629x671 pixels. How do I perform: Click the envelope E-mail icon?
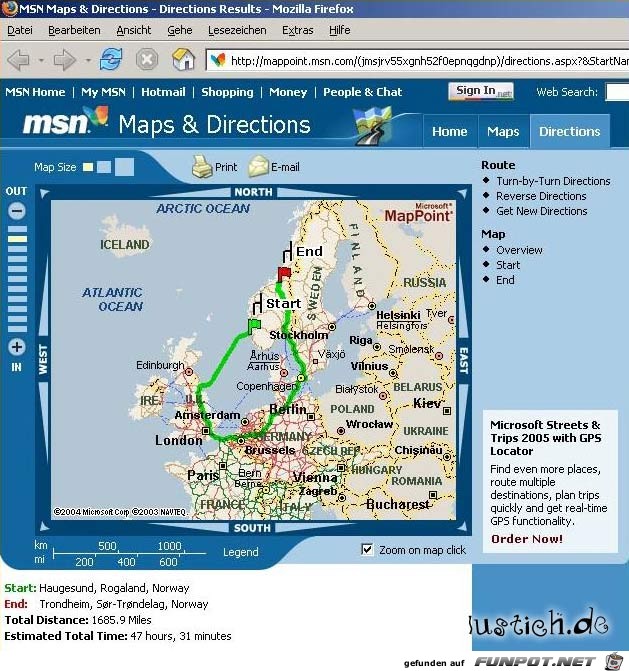click(258, 166)
